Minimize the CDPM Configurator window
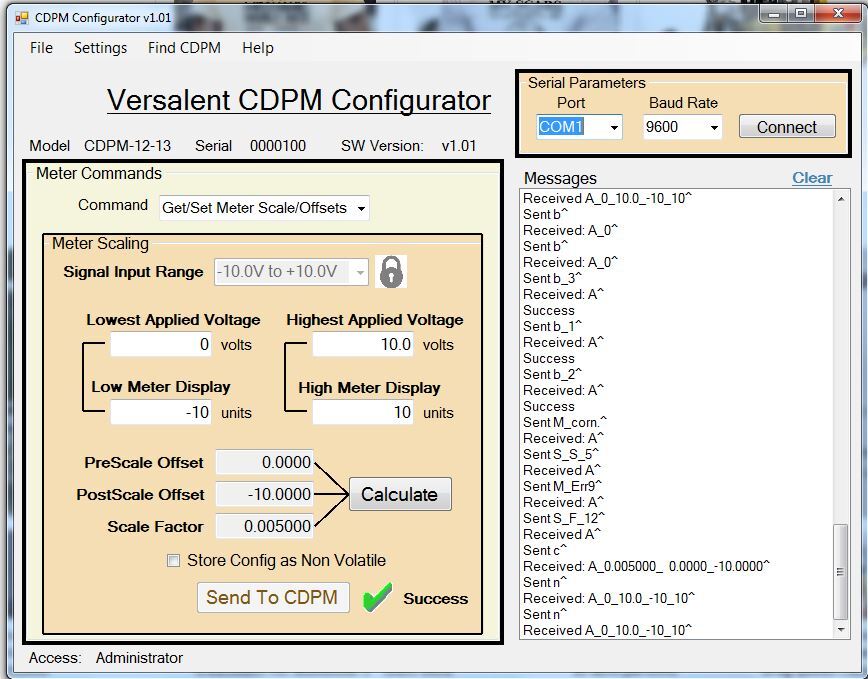Image resolution: width=868 pixels, height=679 pixels. [774, 14]
